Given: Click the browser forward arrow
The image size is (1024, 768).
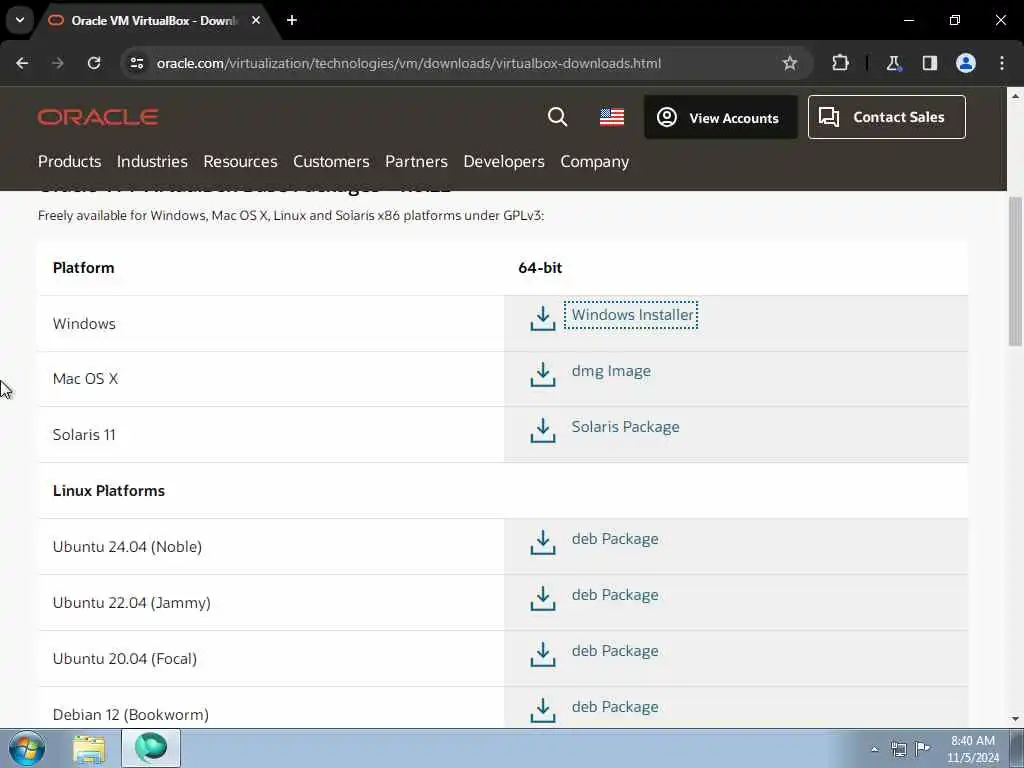Looking at the screenshot, I should click(x=57, y=63).
